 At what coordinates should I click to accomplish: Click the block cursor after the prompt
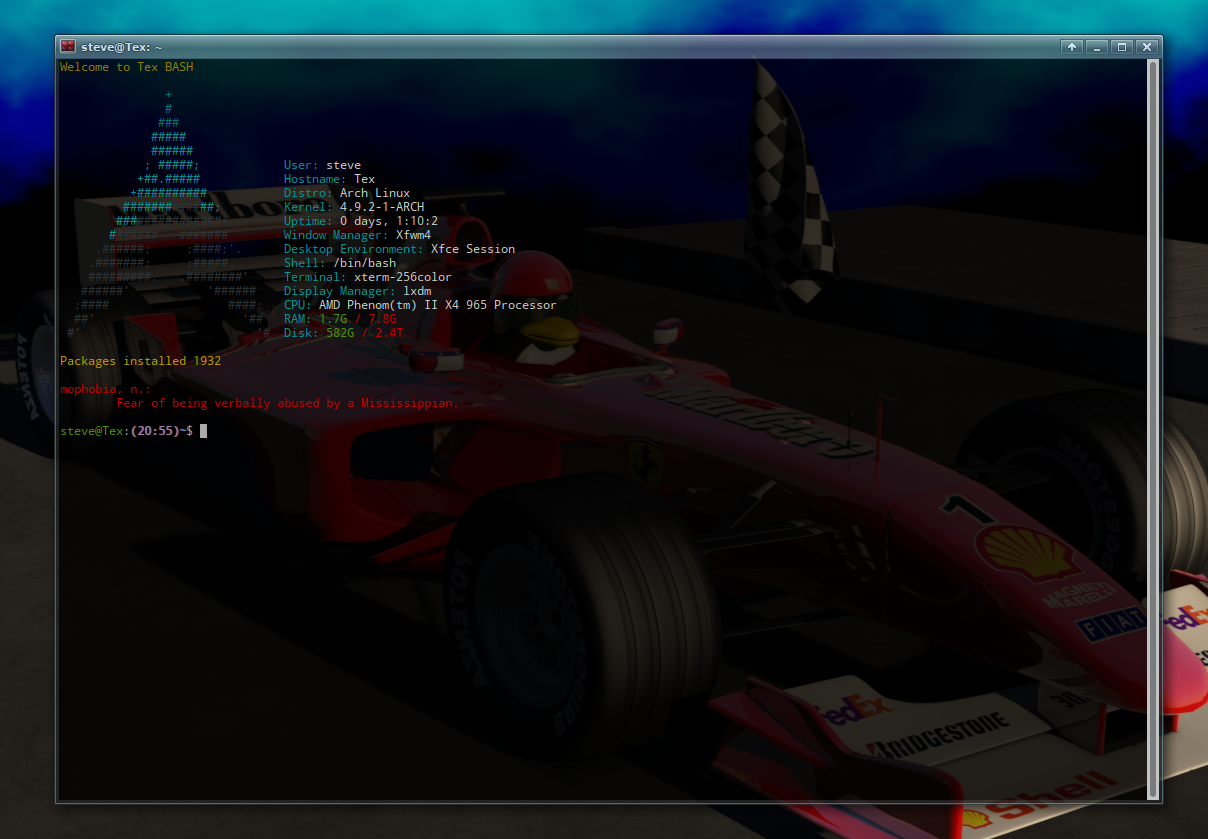tap(203, 431)
